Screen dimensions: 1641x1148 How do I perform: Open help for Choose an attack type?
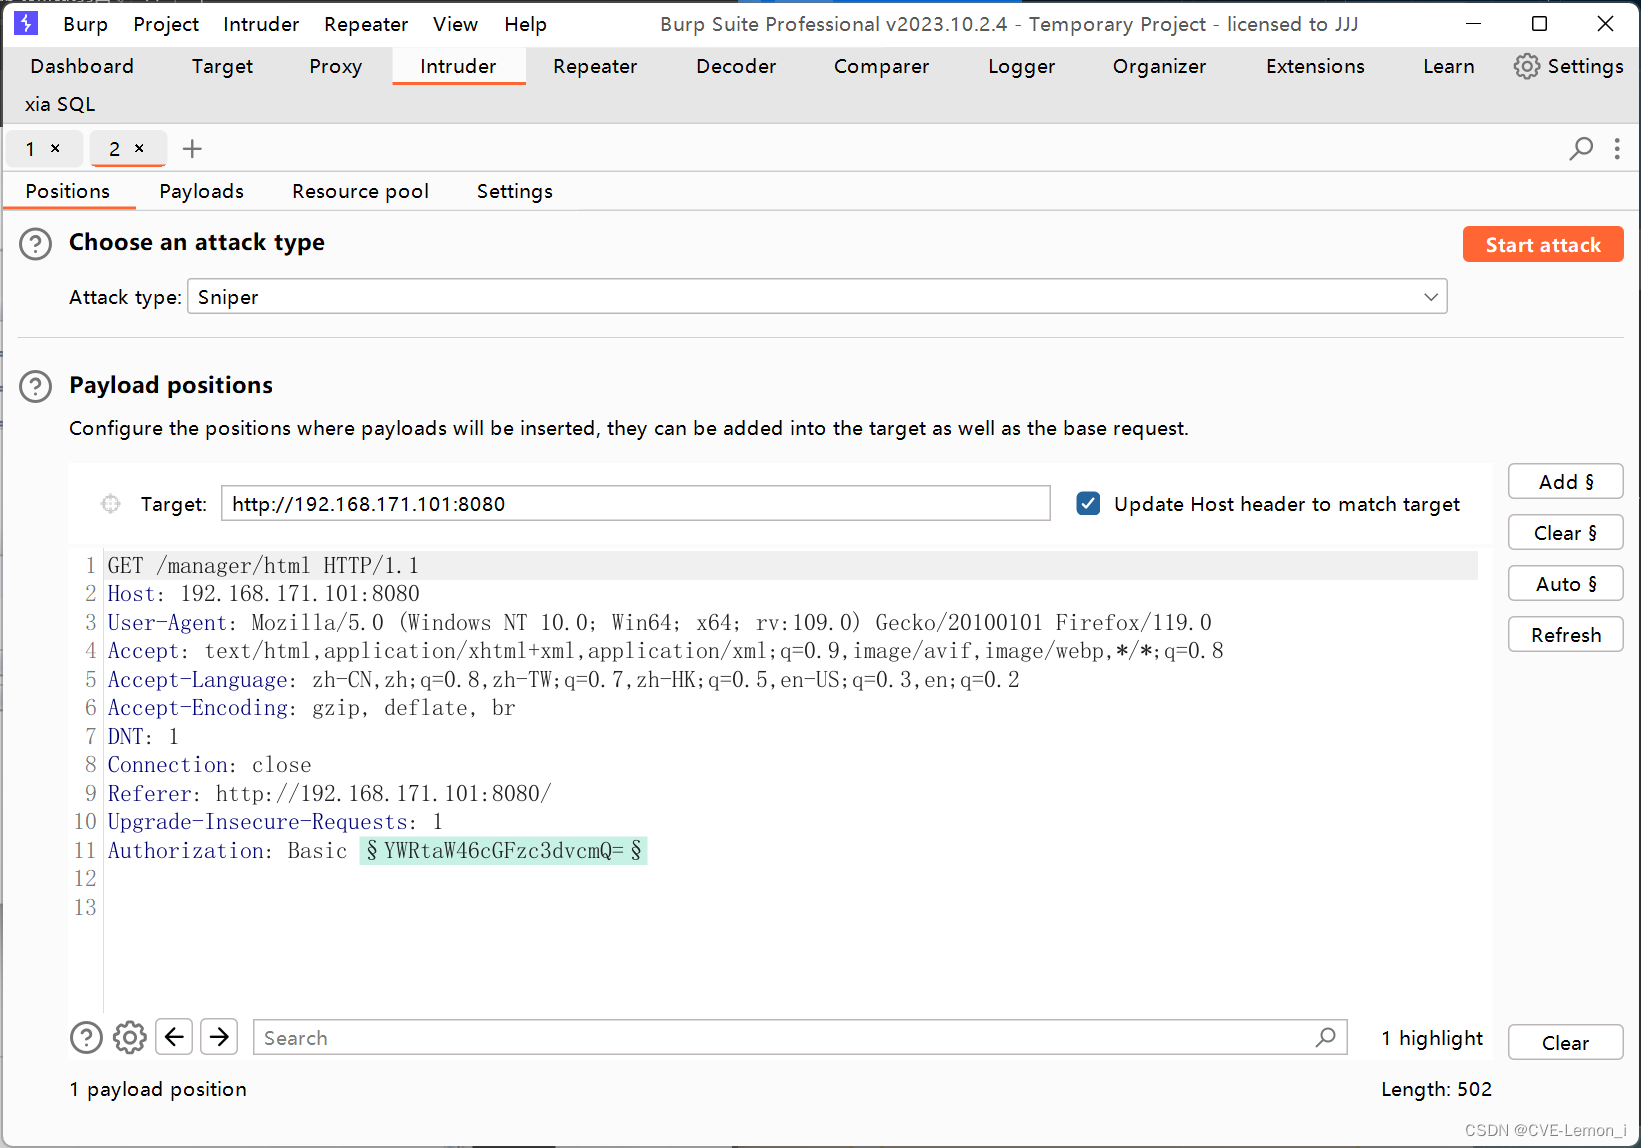point(36,243)
